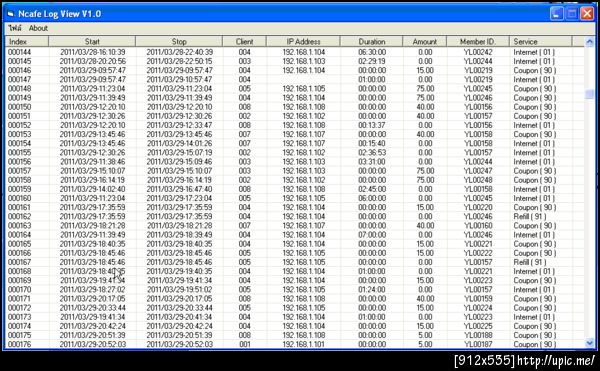The height and width of the screenshot is (371, 600).
Task: Click Refill ( 91 ) in row 000162
Action: click(530, 216)
